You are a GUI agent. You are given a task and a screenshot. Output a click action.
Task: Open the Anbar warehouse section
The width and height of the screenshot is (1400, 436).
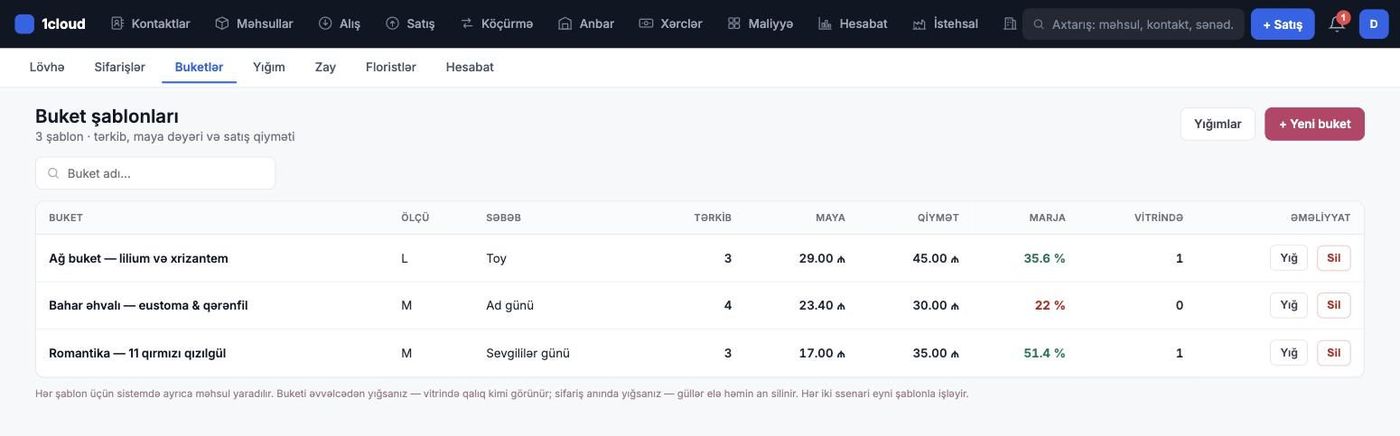(x=586, y=24)
